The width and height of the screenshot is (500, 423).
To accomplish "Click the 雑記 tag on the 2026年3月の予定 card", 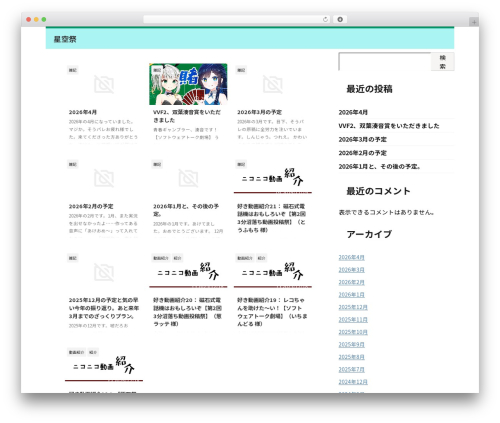I will [x=241, y=70].
